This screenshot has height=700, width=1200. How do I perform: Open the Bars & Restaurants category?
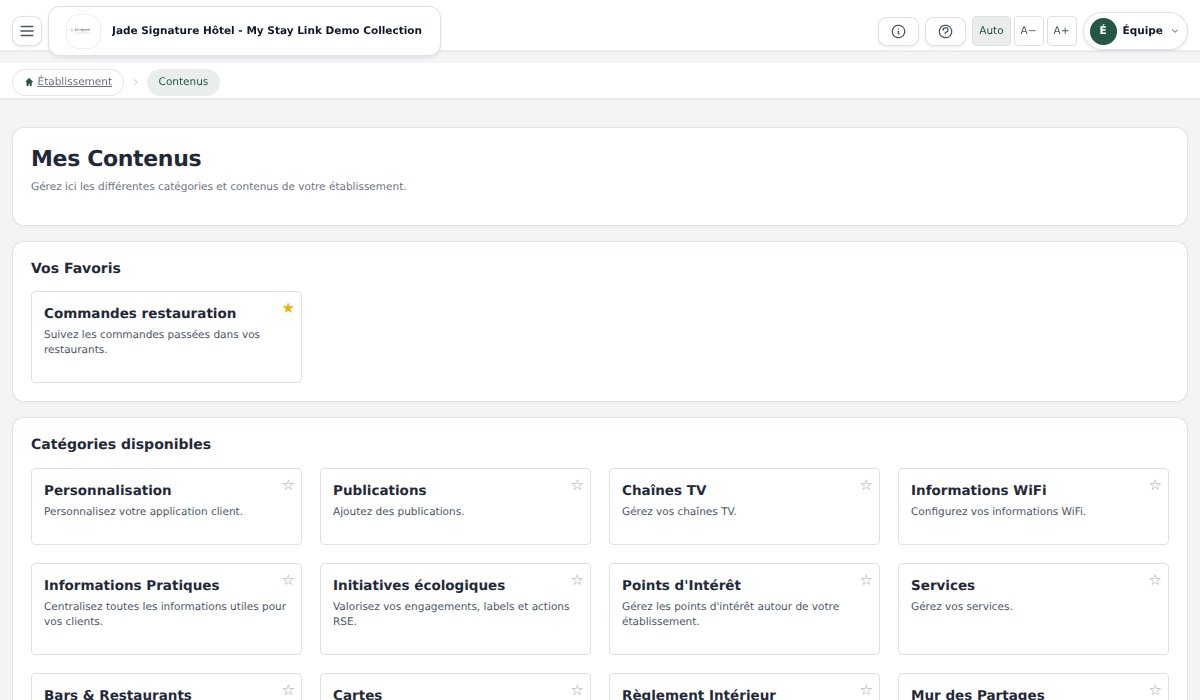[166, 687]
